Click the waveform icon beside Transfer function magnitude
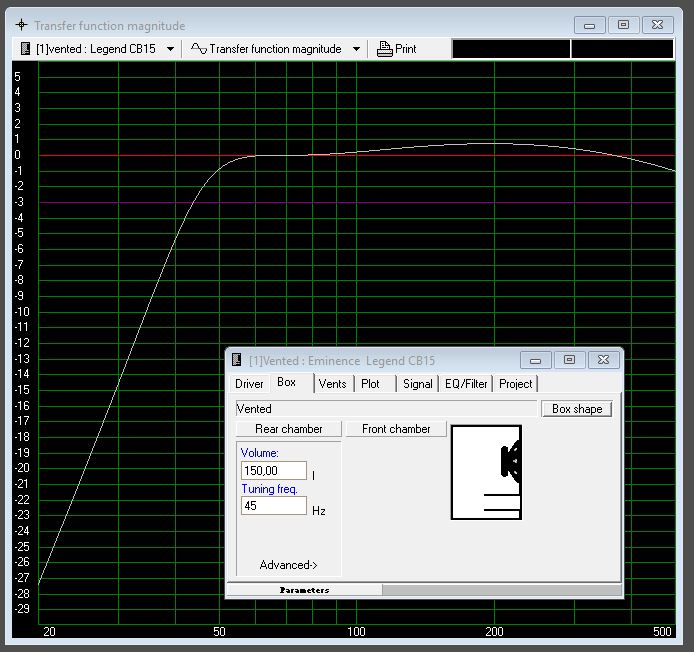This screenshot has height=652, width=694. click(x=199, y=48)
